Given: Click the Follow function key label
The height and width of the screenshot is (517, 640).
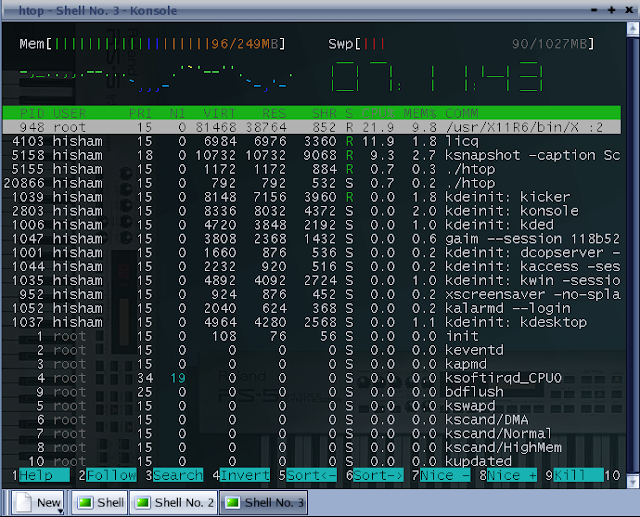Looking at the screenshot, I should click(x=111, y=475).
